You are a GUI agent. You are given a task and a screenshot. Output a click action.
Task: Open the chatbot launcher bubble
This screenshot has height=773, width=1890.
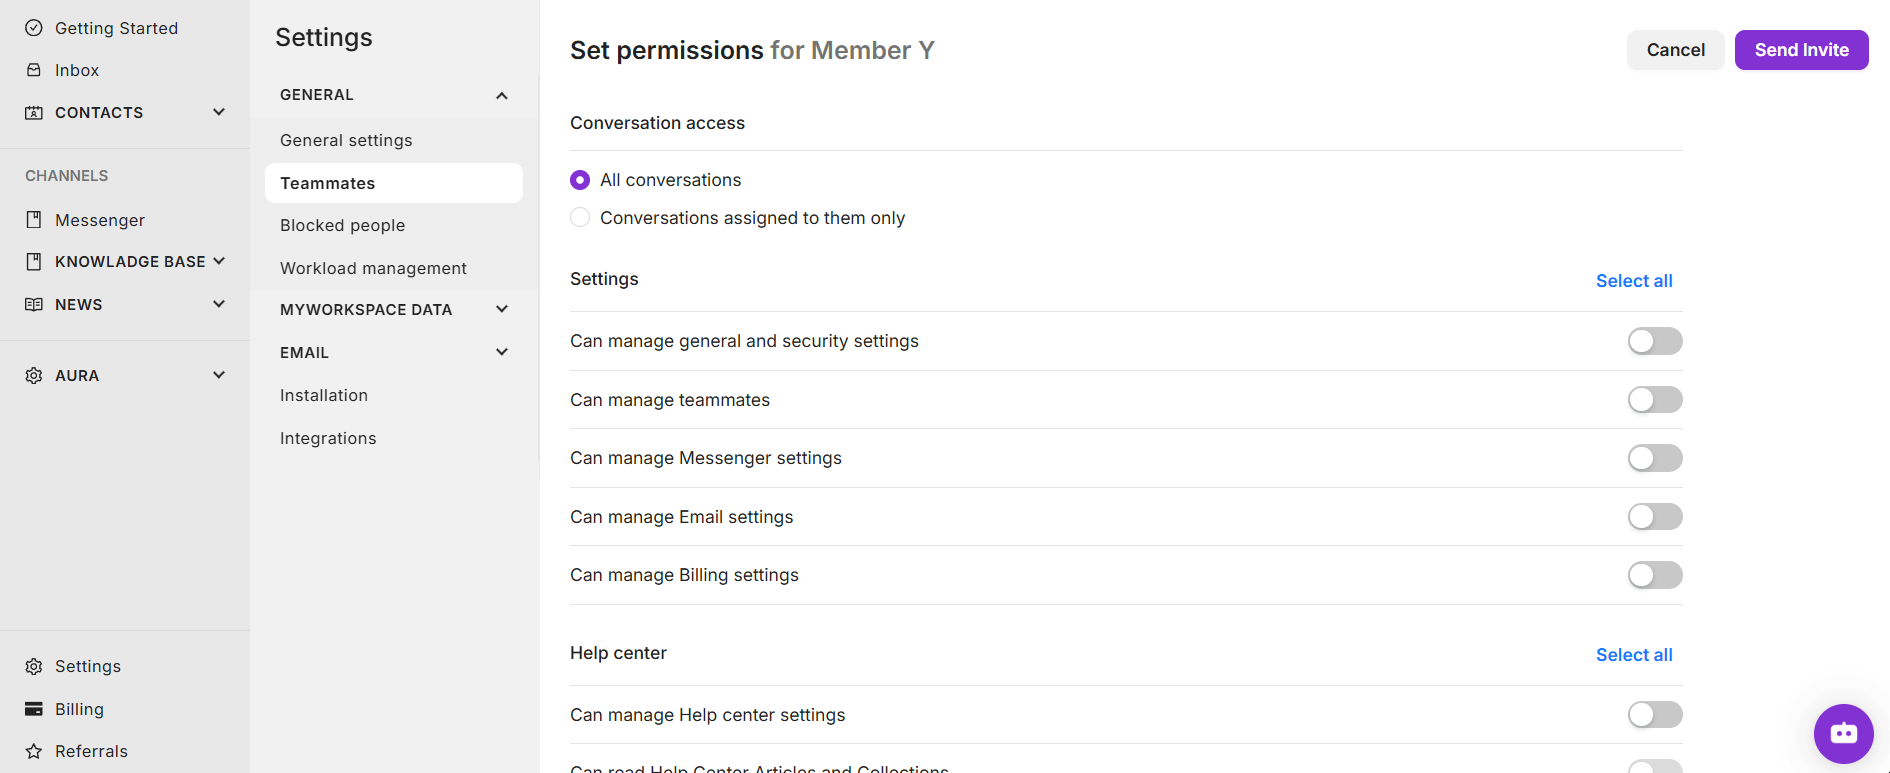(x=1843, y=734)
